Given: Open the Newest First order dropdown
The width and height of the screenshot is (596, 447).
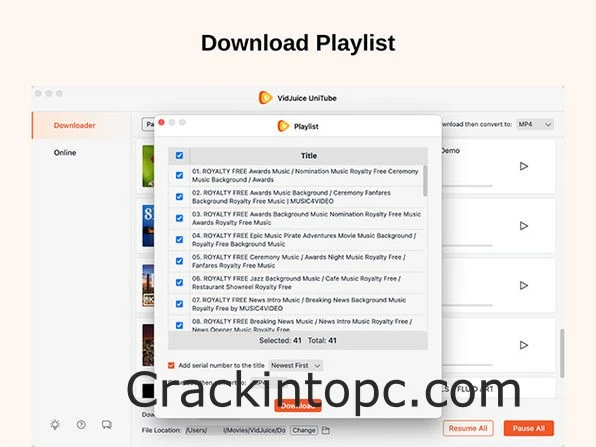Looking at the screenshot, I should pyautogui.click(x=296, y=365).
